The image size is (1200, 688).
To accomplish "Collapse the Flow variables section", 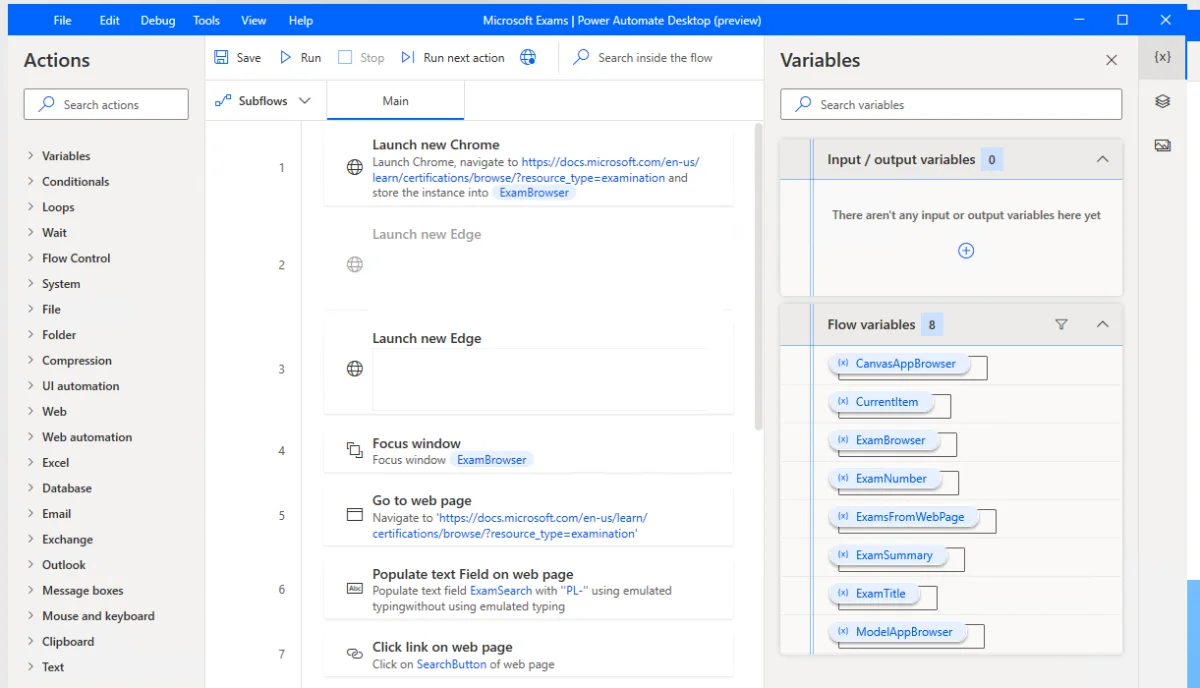I will (x=1102, y=324).
